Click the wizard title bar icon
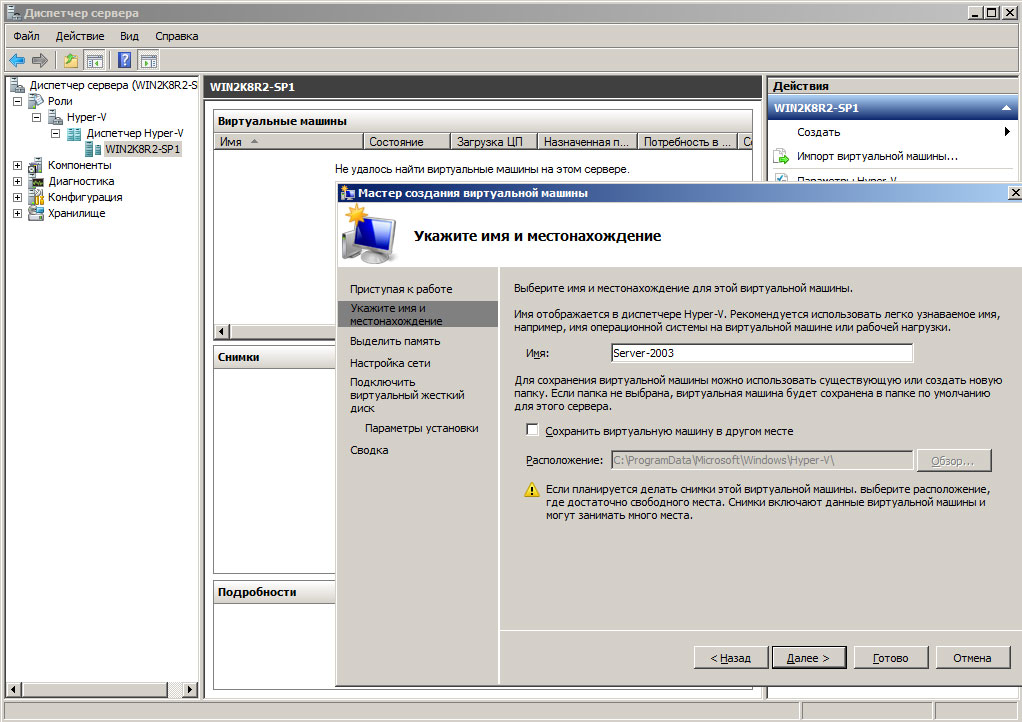The width and height of the screenshot is (1022, 722). click(x=348, y=193)
